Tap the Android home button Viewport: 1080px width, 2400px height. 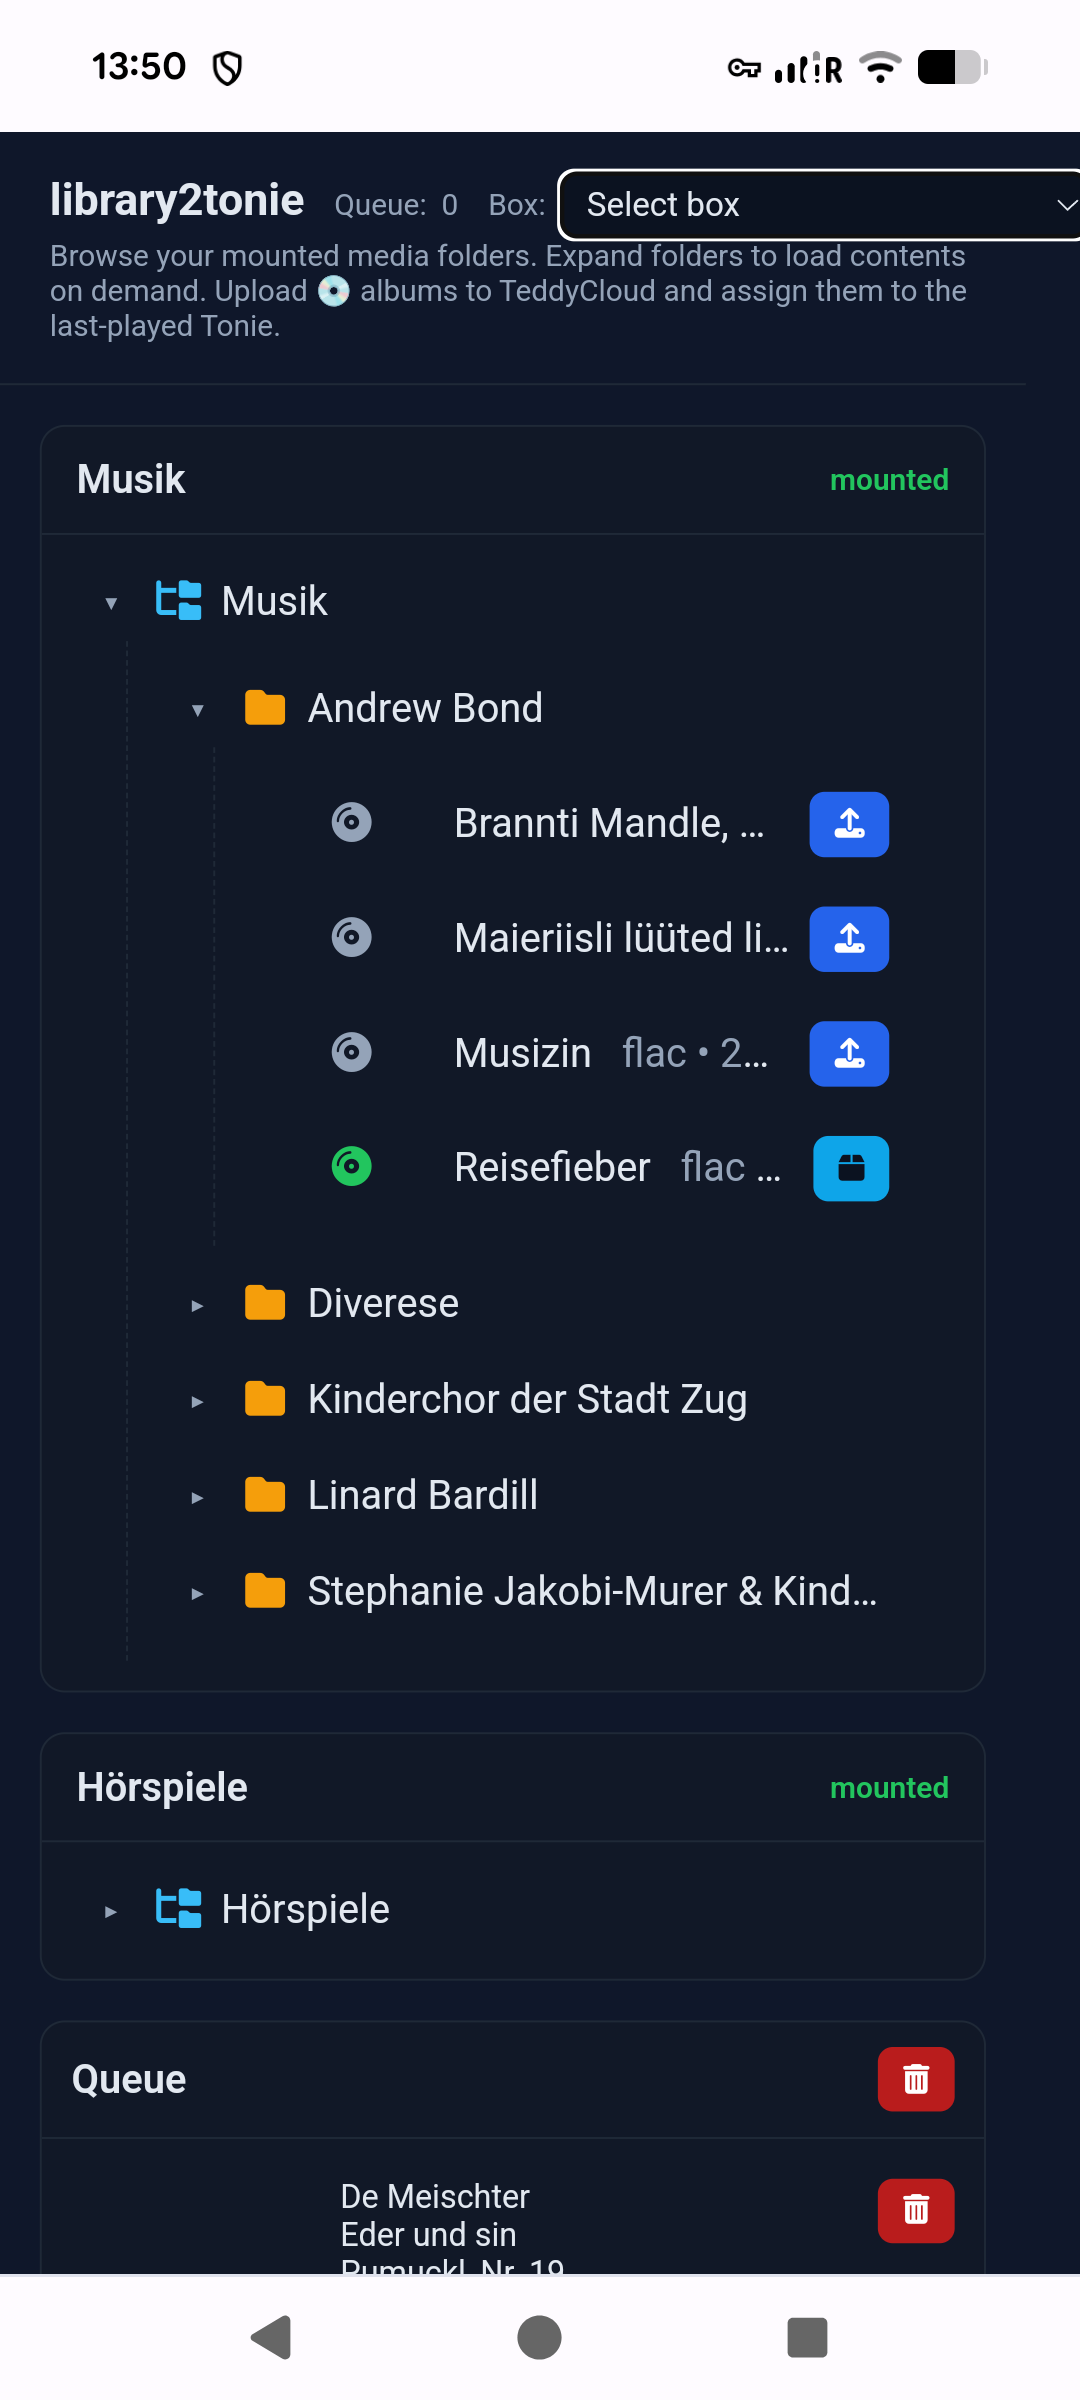coord(539,2337)
